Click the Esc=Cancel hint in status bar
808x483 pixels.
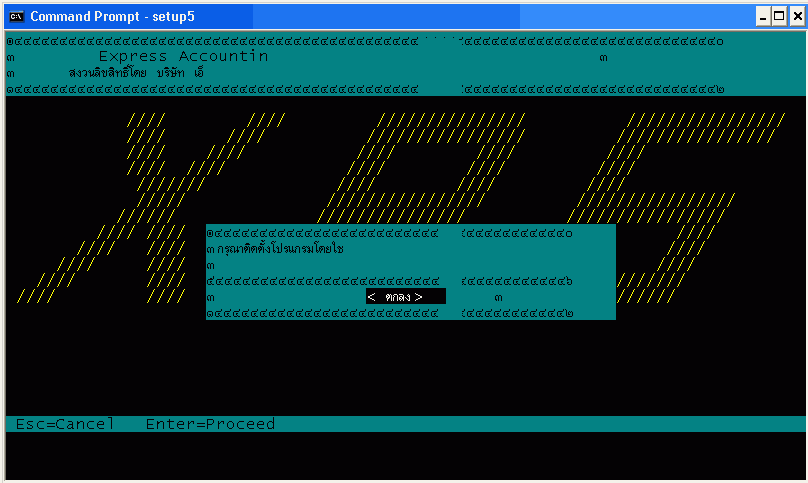(65, 424)
